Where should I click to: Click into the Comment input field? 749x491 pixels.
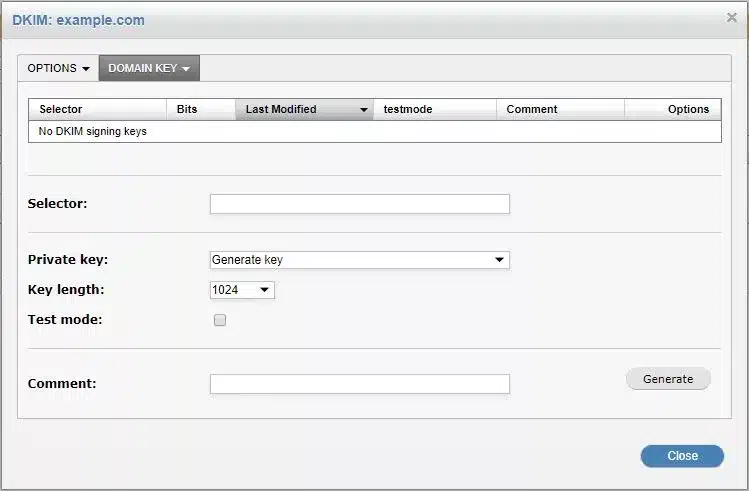tap(359, 384)
